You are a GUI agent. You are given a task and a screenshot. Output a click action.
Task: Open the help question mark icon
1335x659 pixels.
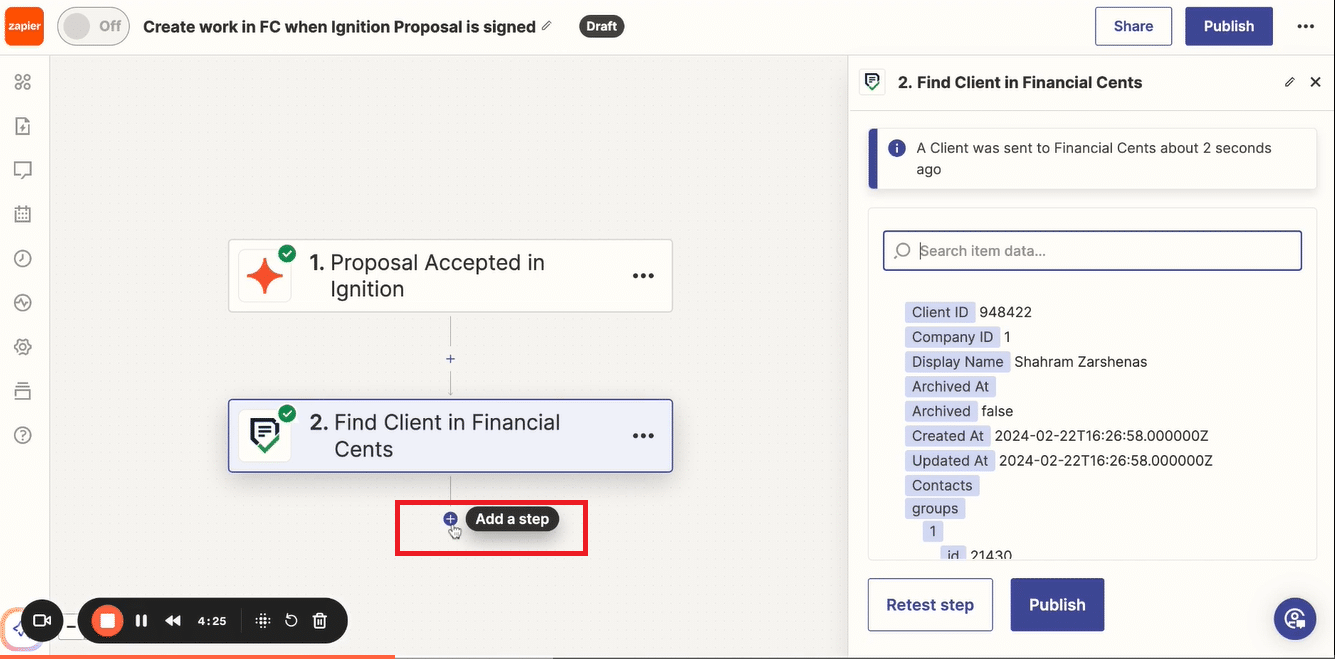(23, 435)
